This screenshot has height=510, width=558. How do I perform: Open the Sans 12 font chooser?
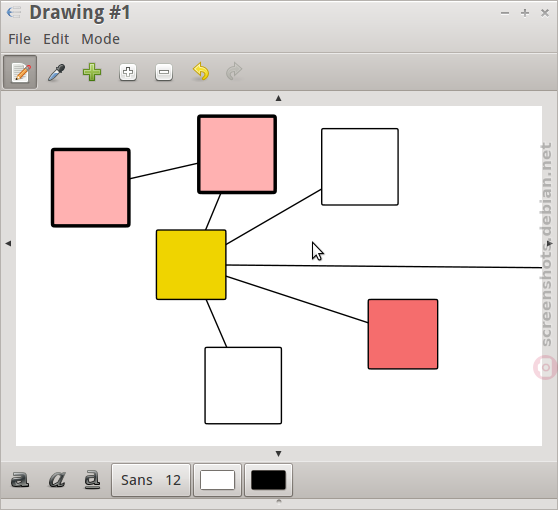coord(151,480)
